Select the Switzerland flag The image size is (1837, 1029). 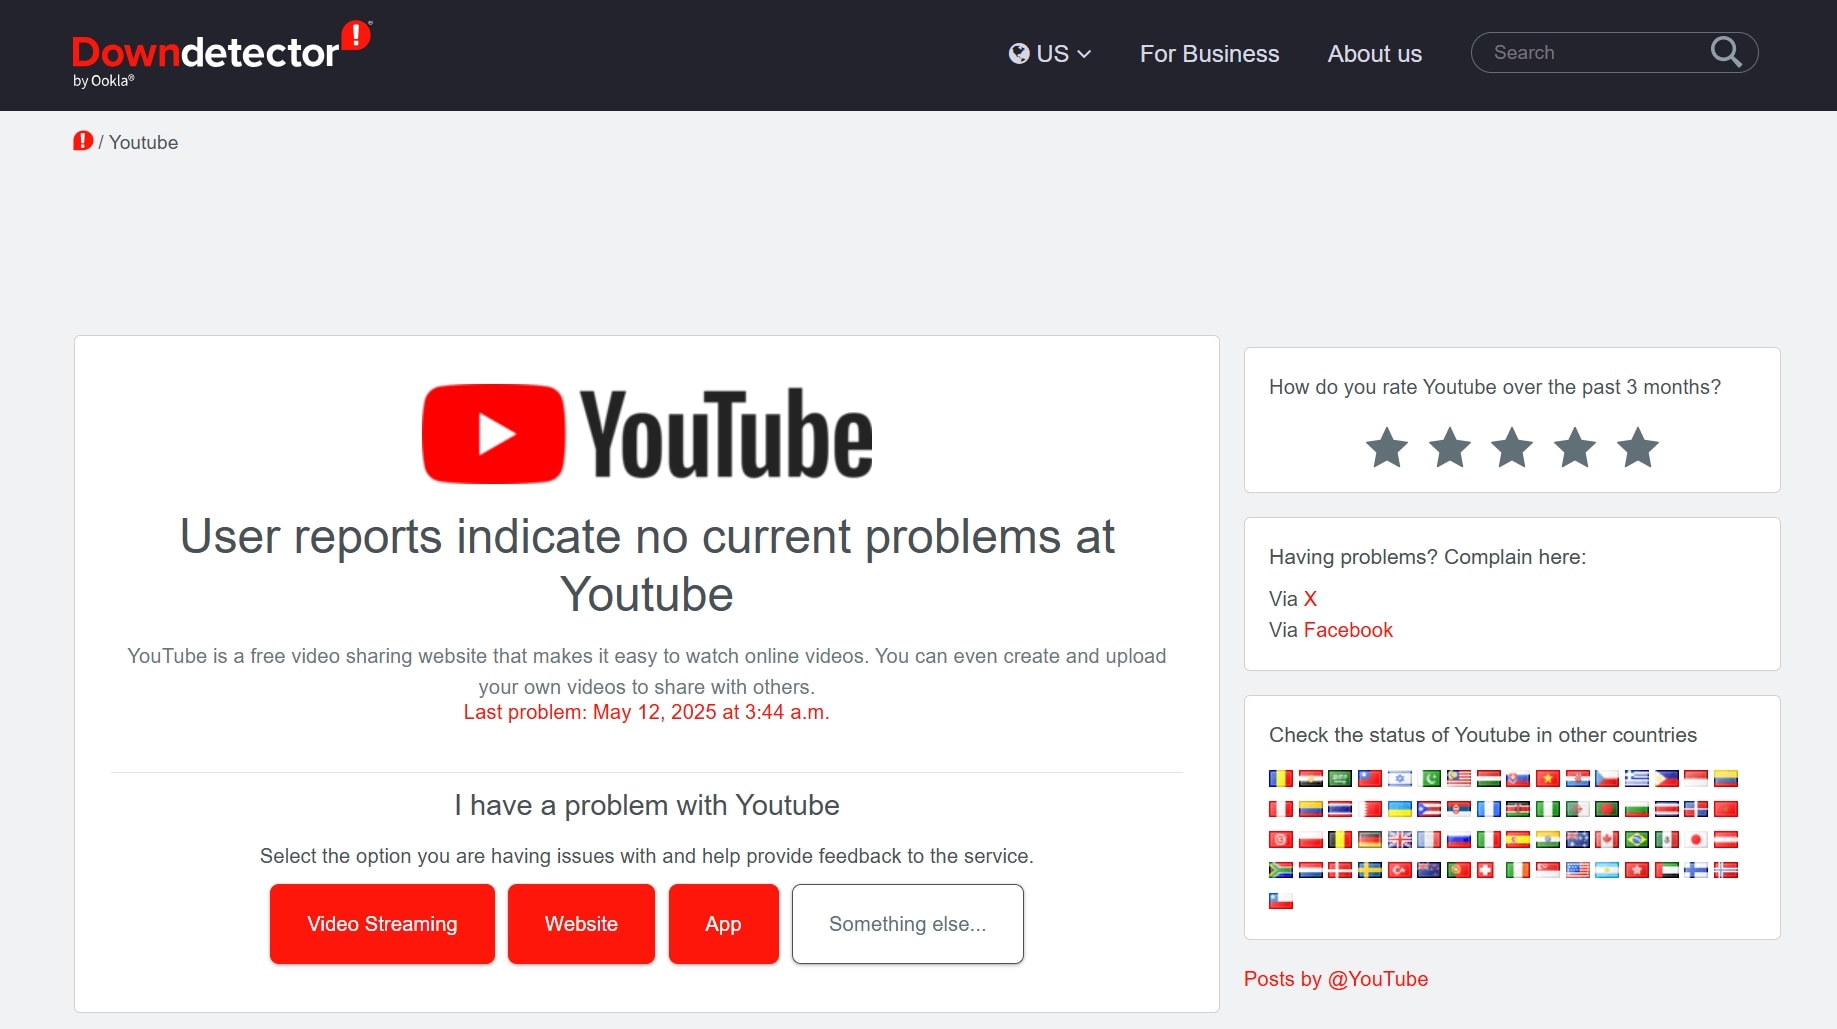pos(1485,870)
